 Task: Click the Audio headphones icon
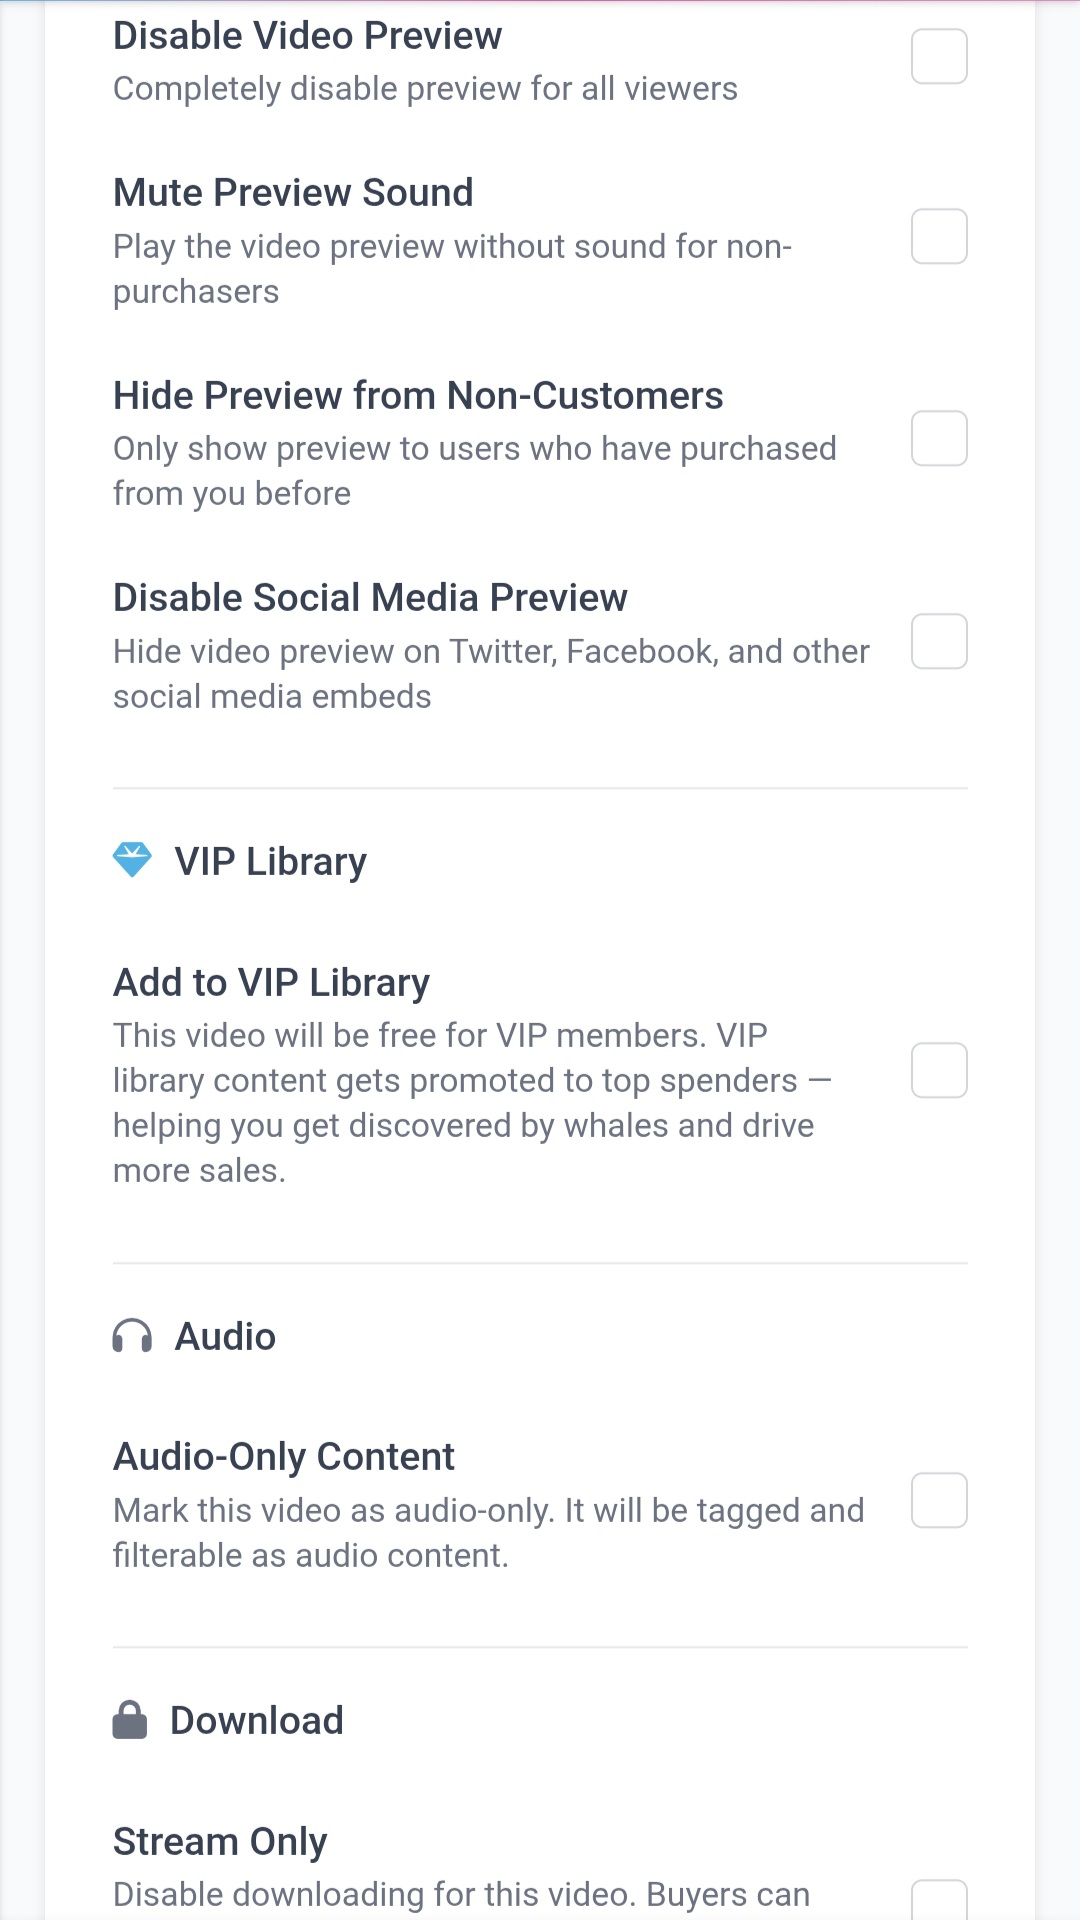132,1336
